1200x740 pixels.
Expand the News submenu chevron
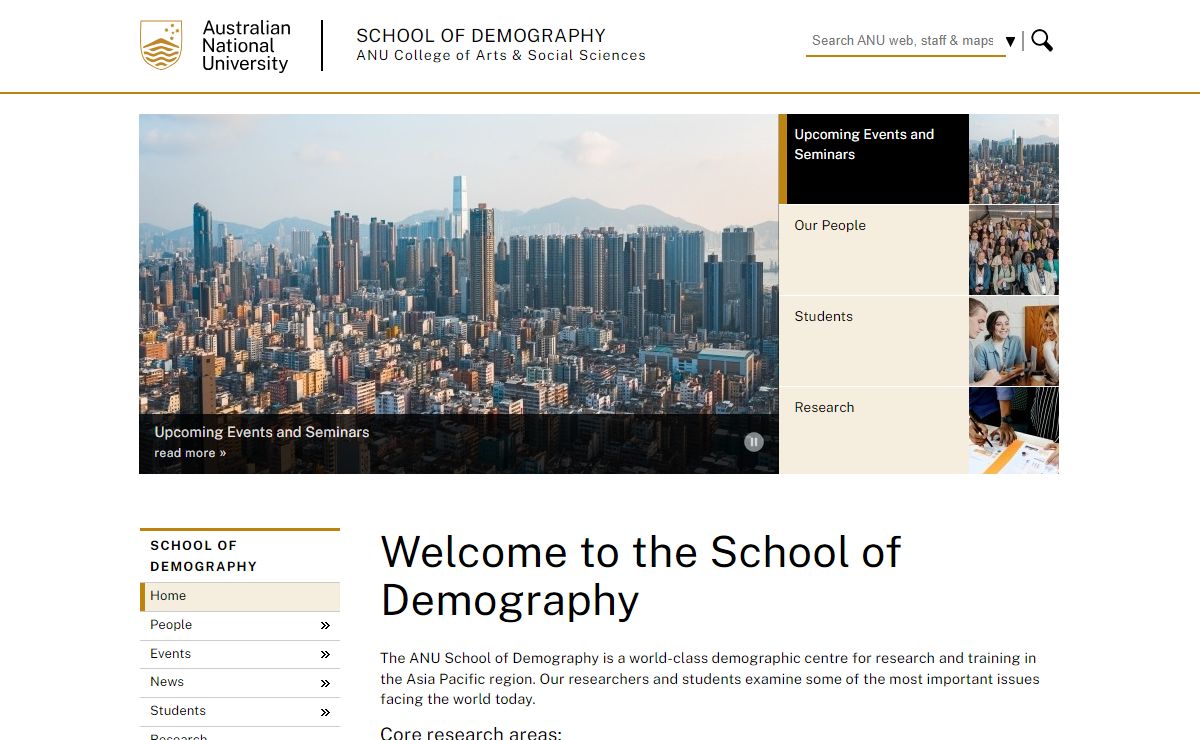(x=325, y=684)
